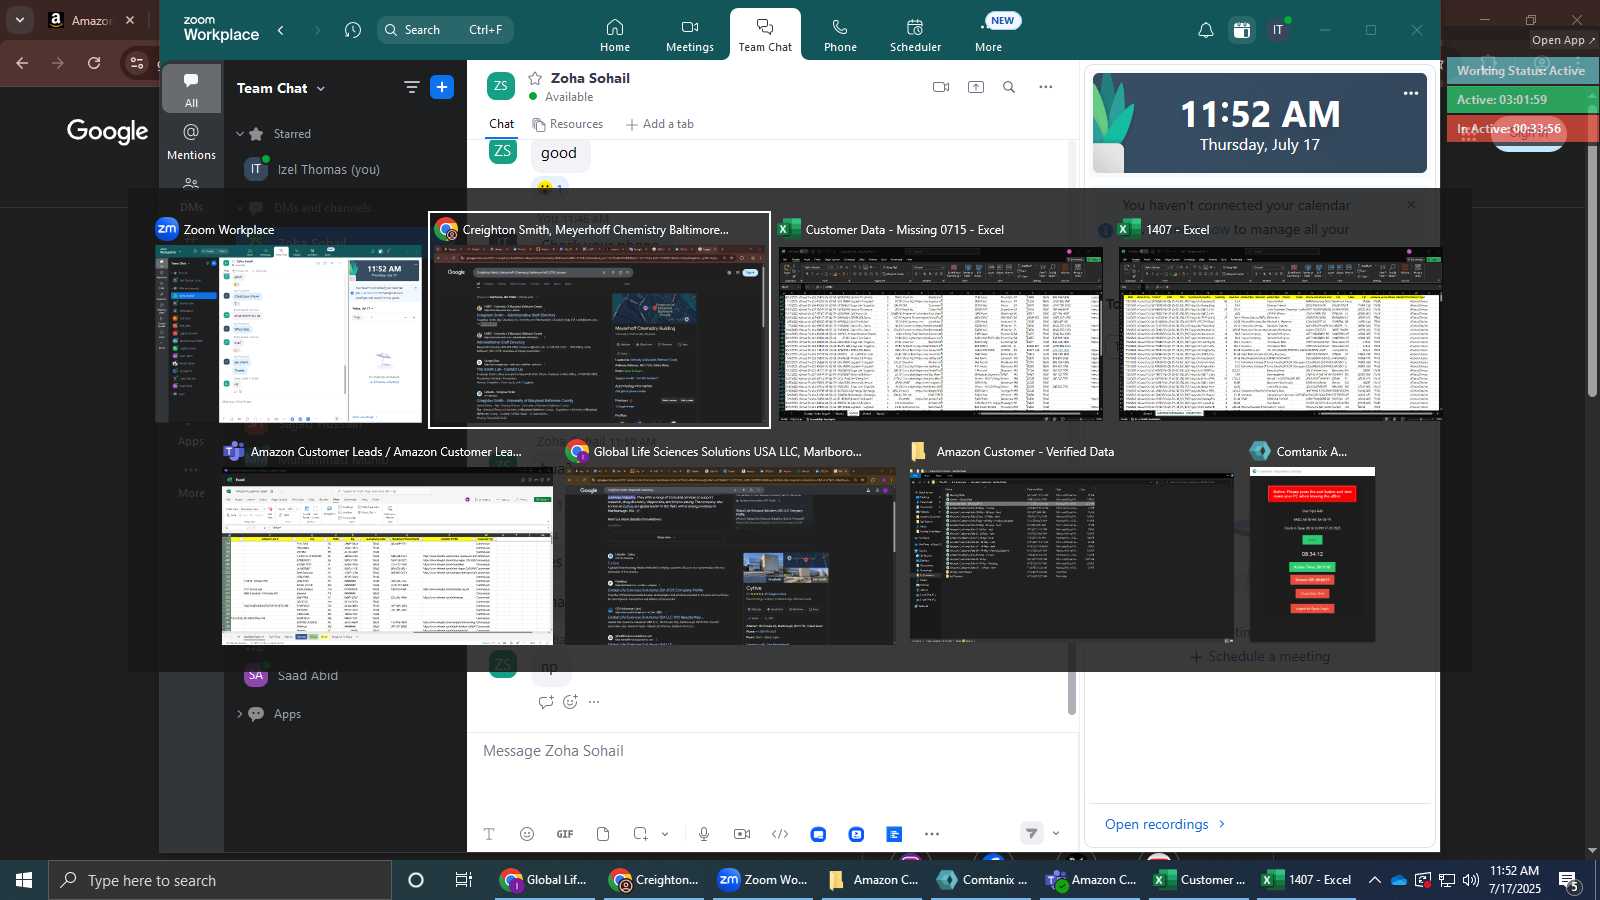1600x900 pixels.
Task: Click the Windows taskbar search box
Action: point(220,880)
